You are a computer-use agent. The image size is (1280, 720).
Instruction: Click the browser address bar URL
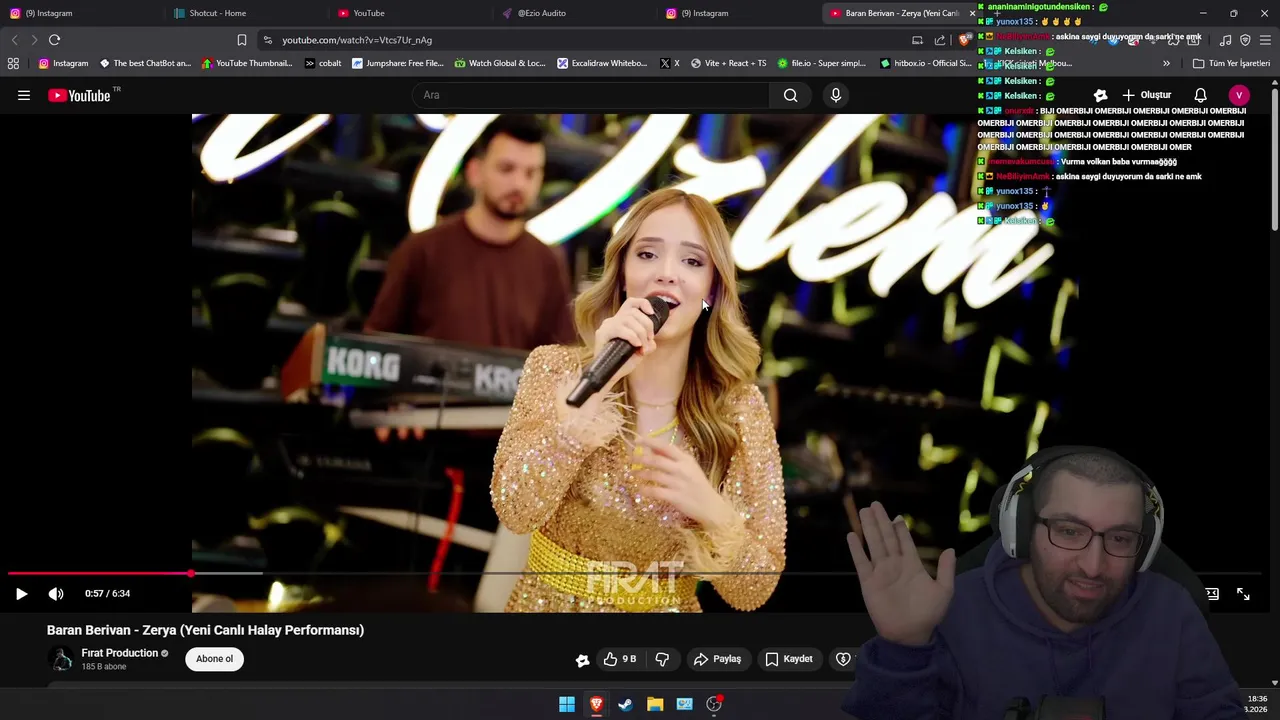357,40
